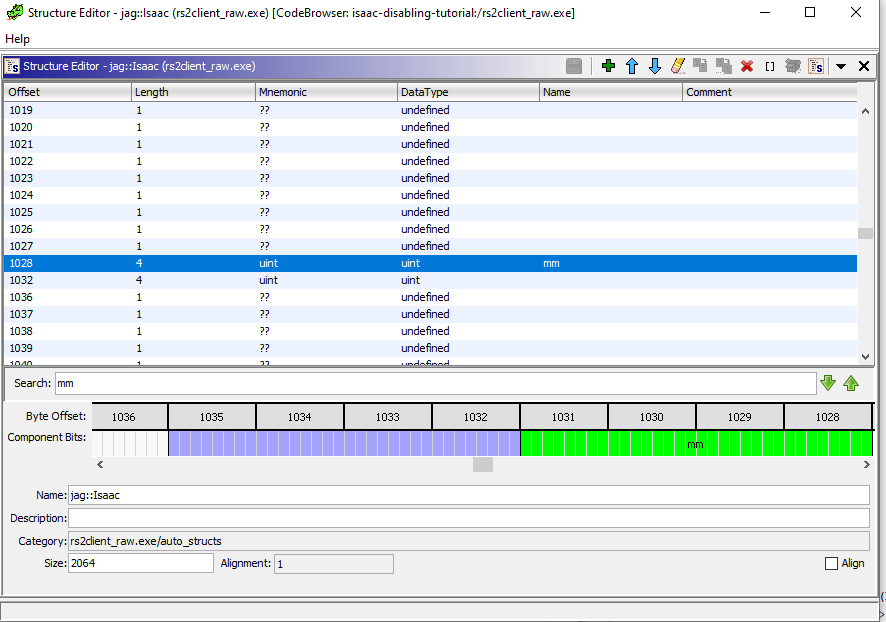
Task: Click the vertical scrollbar thumb in table
Action: point(865,233)
